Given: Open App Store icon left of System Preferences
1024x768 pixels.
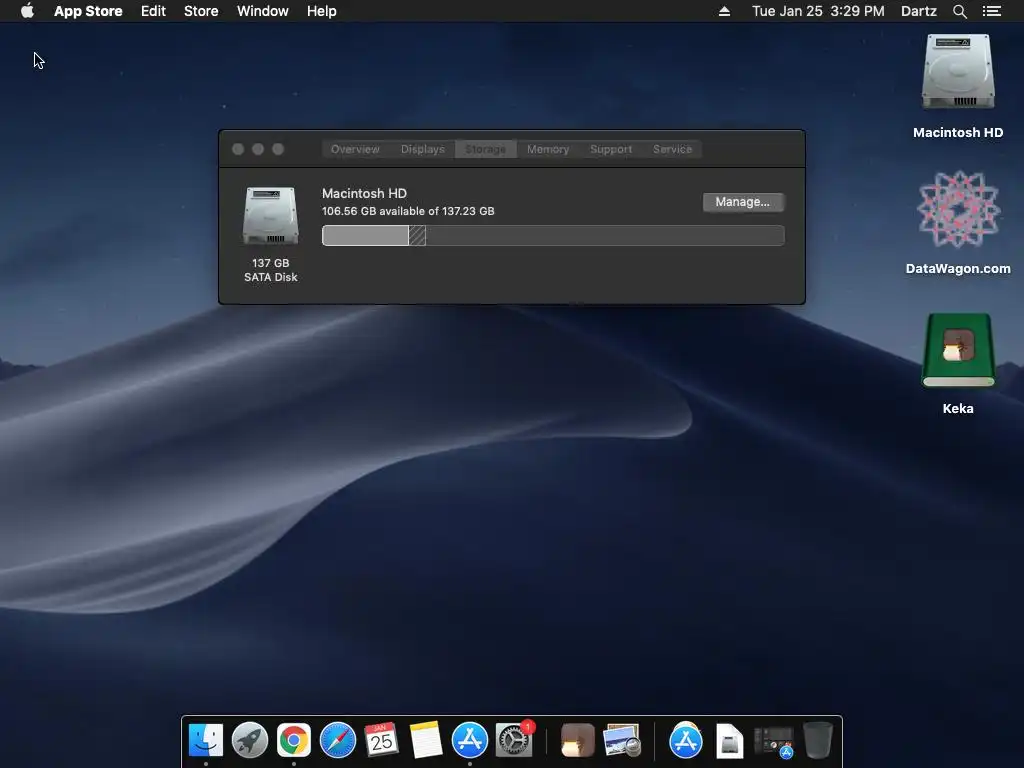Looking at the screenshot, I should pyautogui.click(x=470, y=741).
